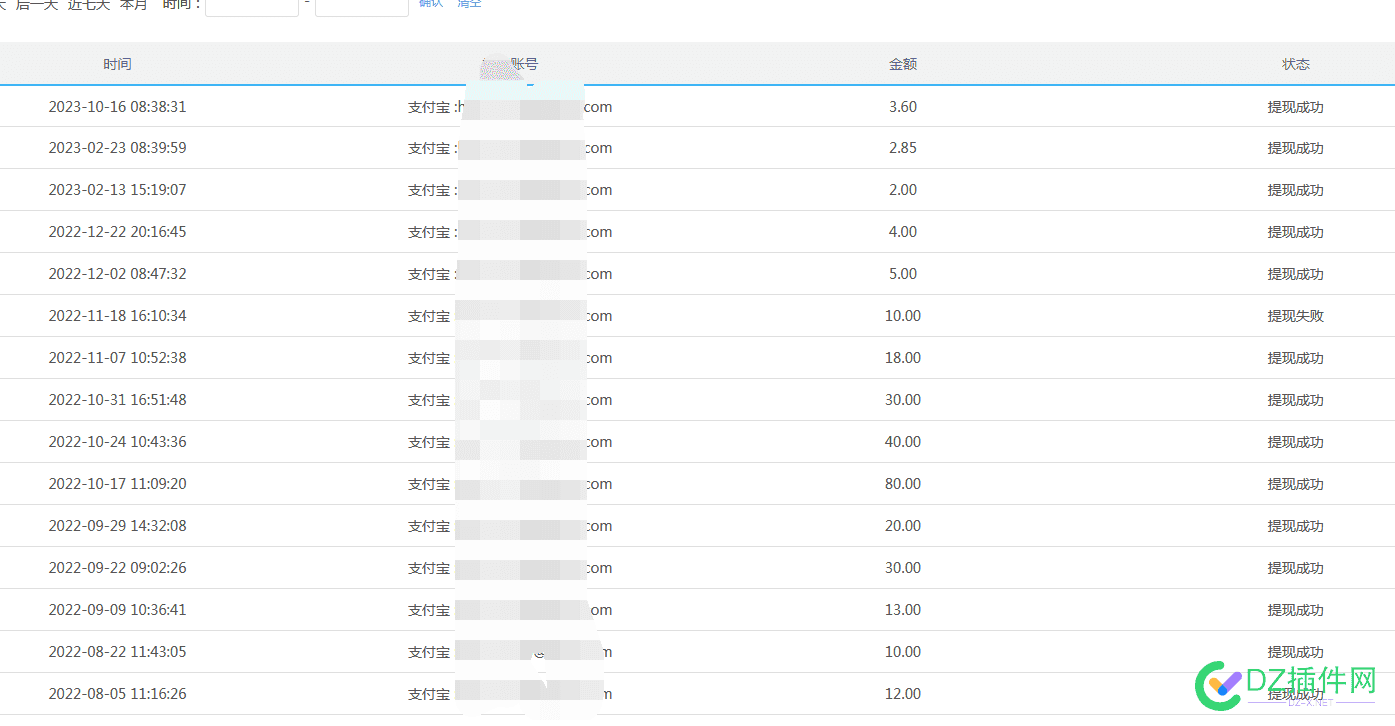
Task: Click the amount 80.00
Action: click(x=903, y=484)
